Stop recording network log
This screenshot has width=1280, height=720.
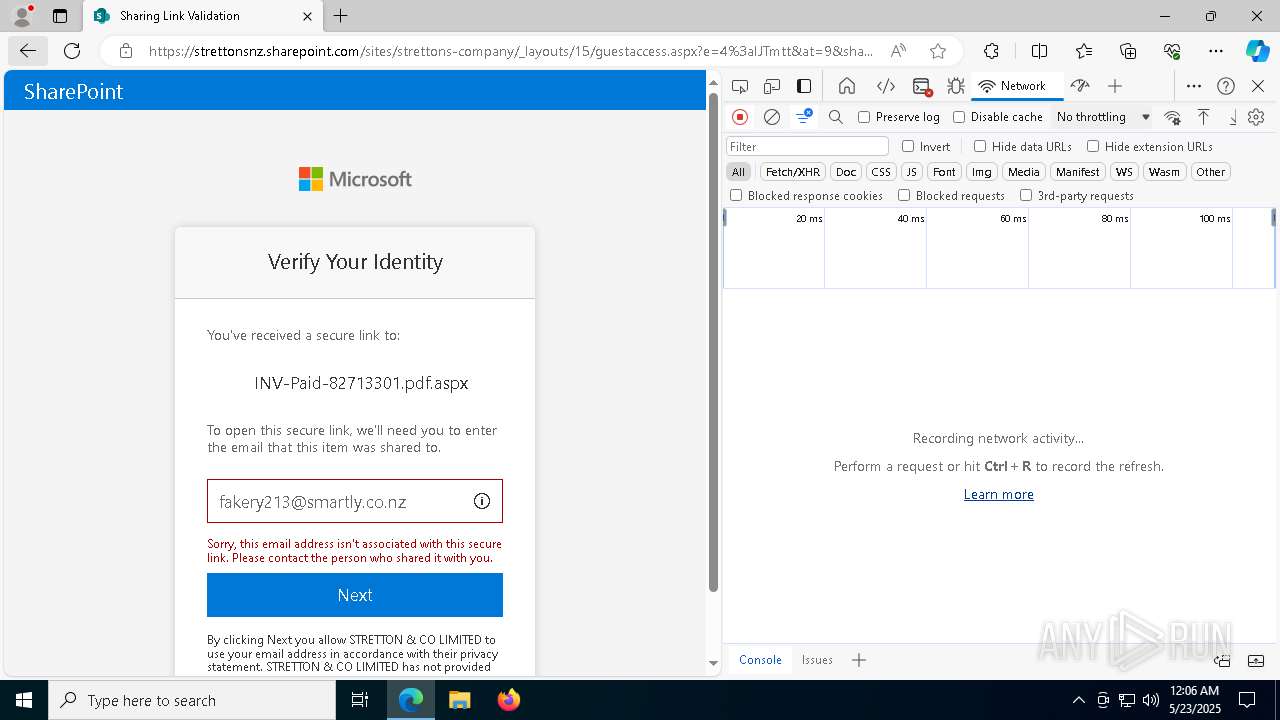click(740, 117)
